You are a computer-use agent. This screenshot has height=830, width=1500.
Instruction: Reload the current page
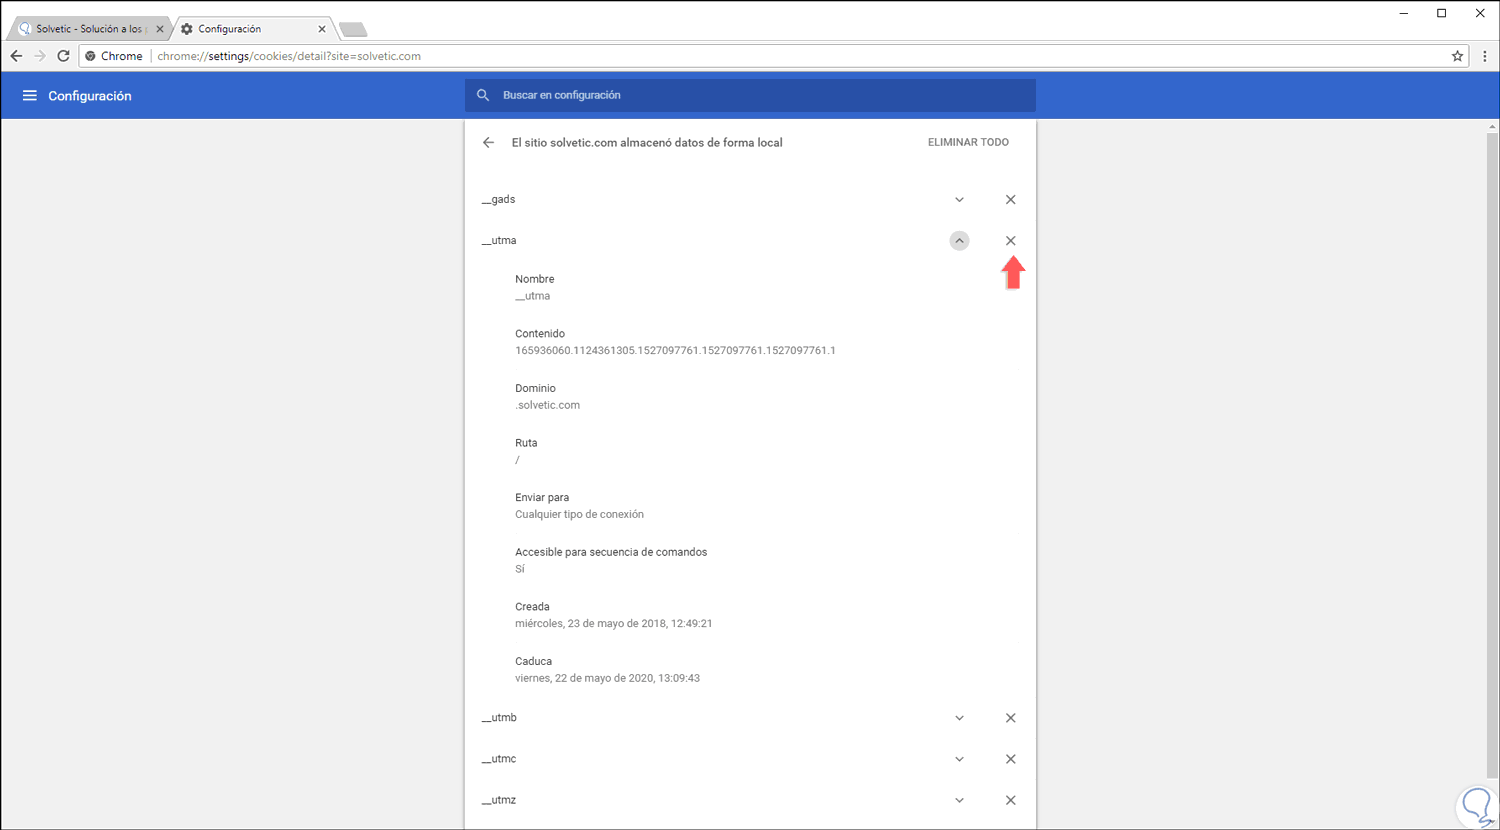[63, 56]
